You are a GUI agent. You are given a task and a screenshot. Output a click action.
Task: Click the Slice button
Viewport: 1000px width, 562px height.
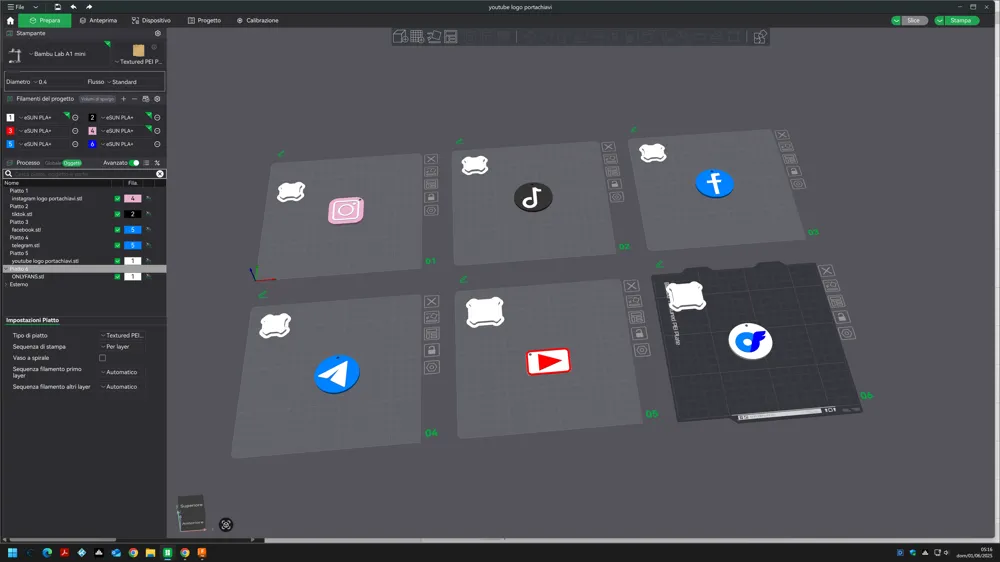click(x=914, y=20)
